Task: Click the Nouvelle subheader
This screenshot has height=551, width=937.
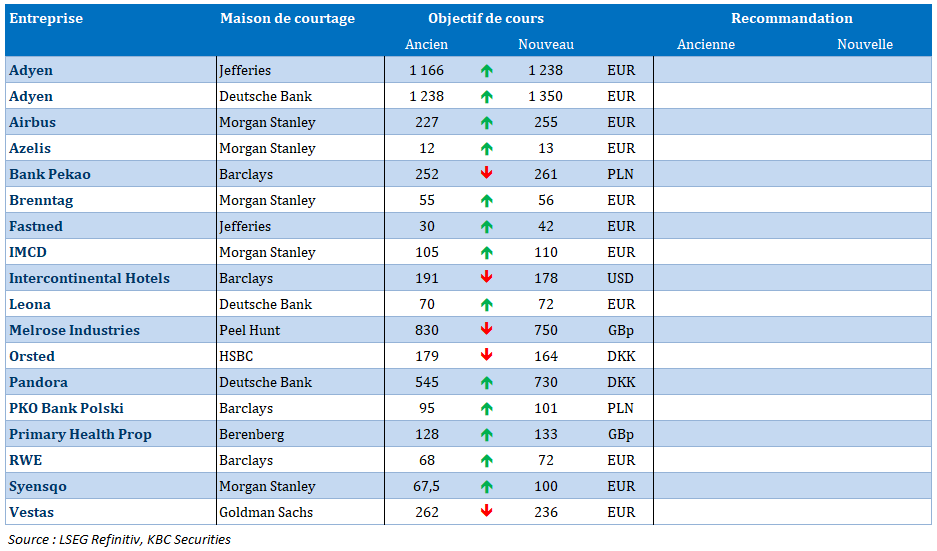Action: coord(865,44)
